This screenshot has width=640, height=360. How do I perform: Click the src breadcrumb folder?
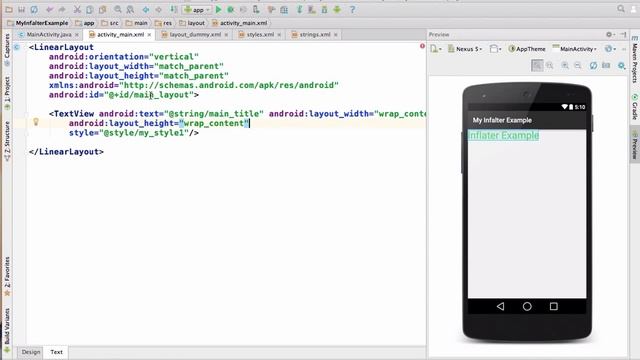[x=110, y=23]
